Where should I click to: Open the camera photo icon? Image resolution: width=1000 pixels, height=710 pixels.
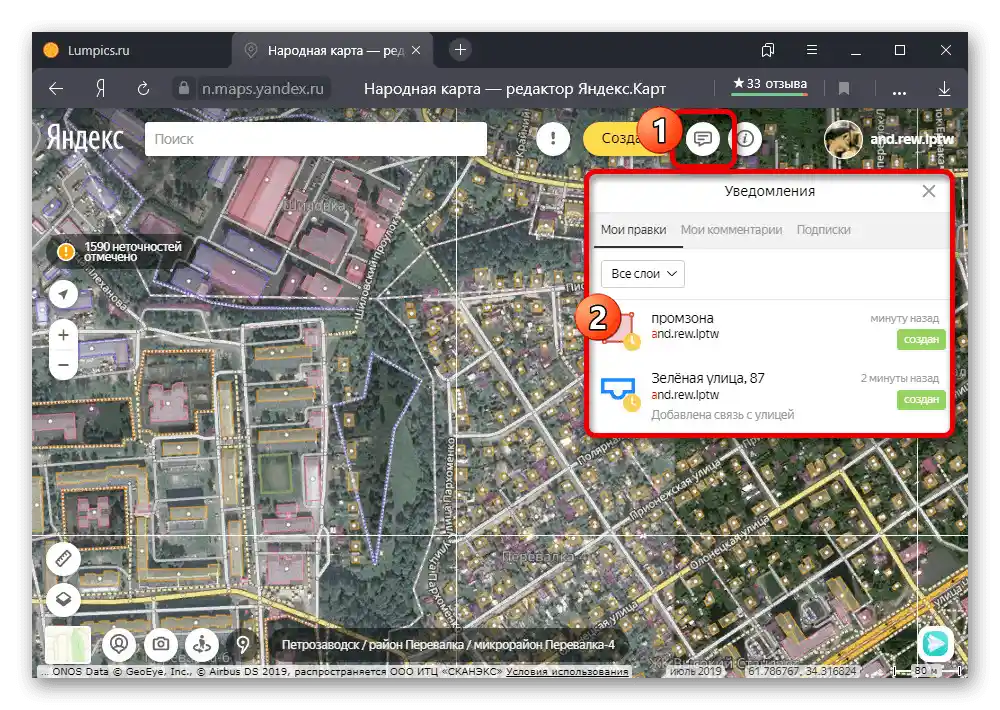pos(159,644)
